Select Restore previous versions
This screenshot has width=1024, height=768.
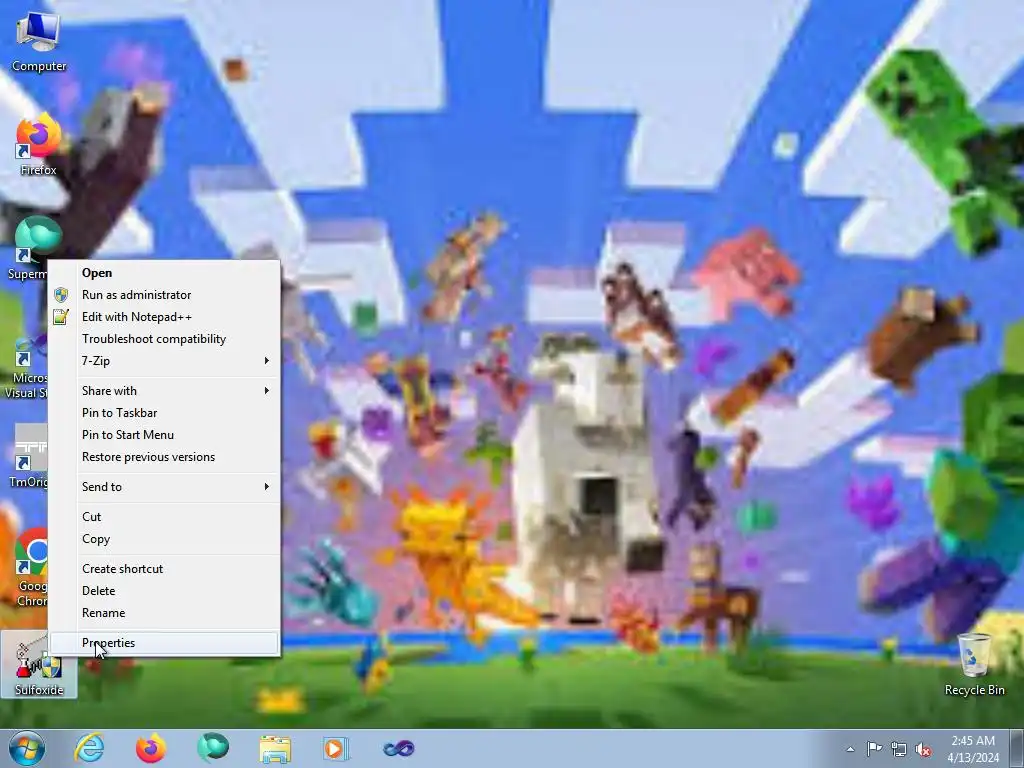point(165,457)
